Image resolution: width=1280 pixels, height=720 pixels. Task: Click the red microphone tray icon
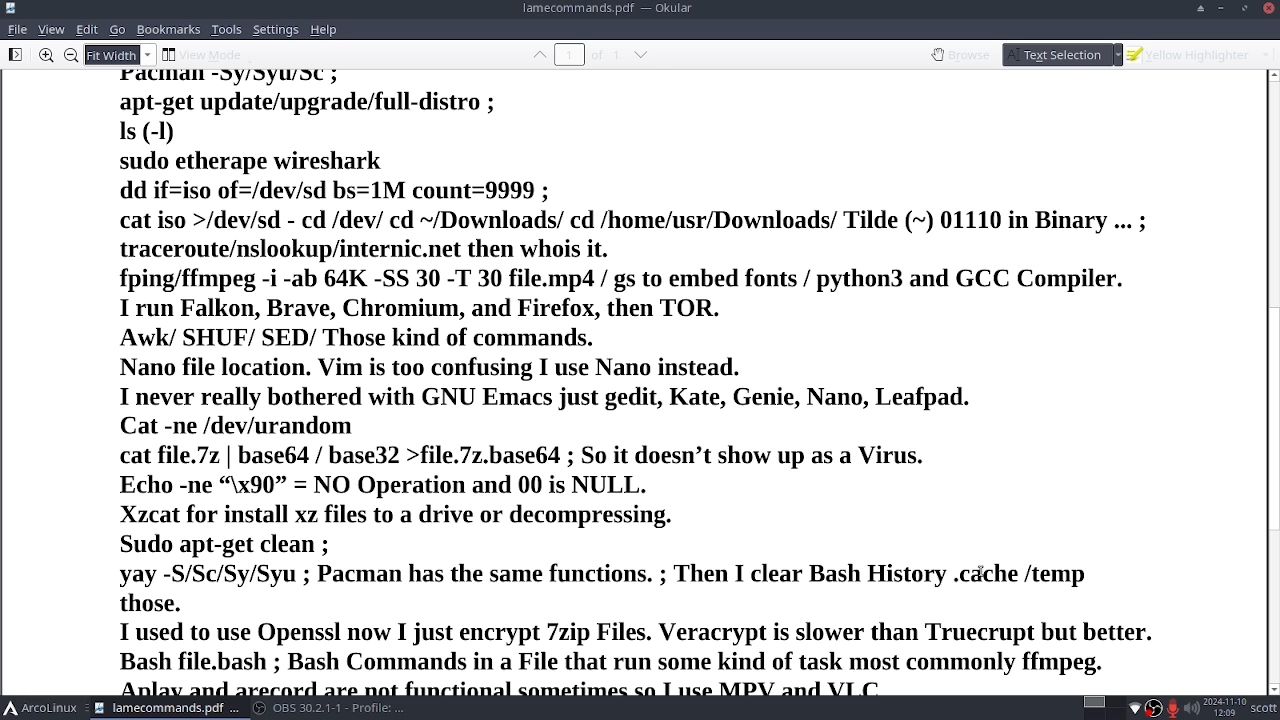(1173, 708)
